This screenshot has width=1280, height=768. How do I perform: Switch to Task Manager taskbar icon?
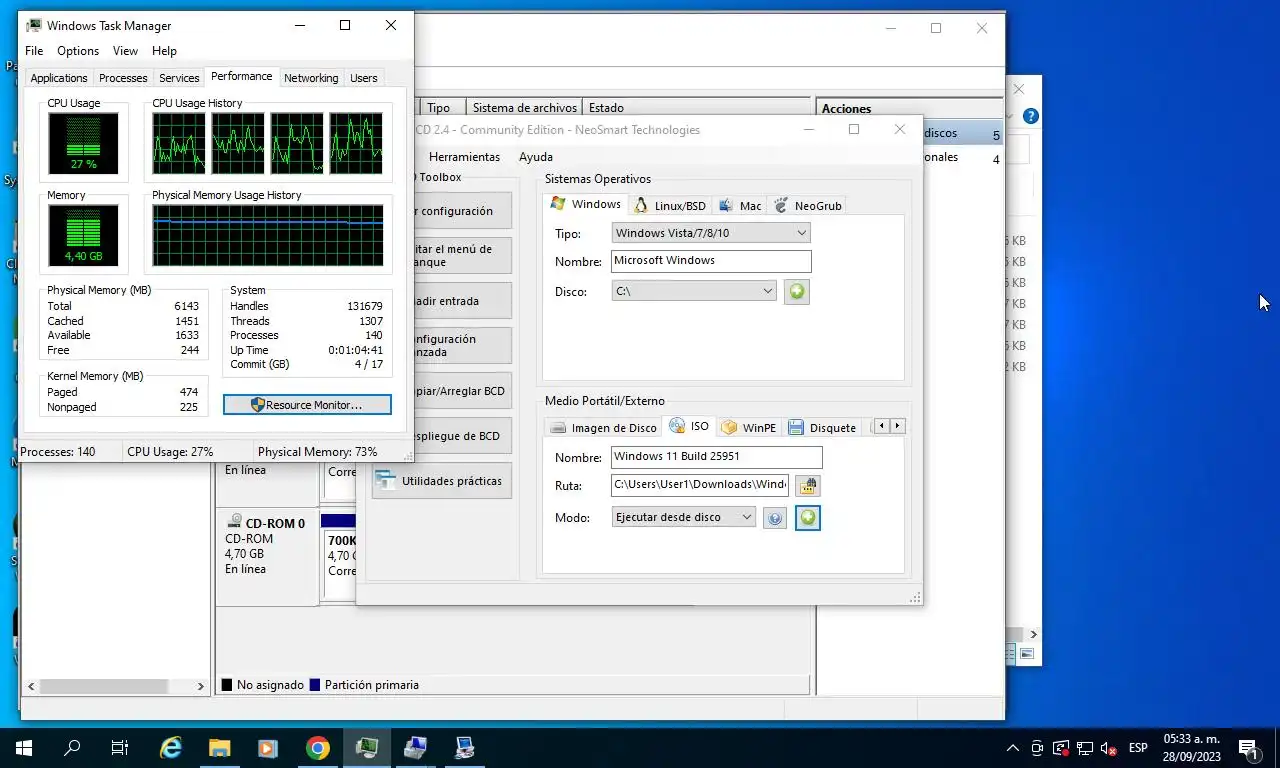pos(366,747)
